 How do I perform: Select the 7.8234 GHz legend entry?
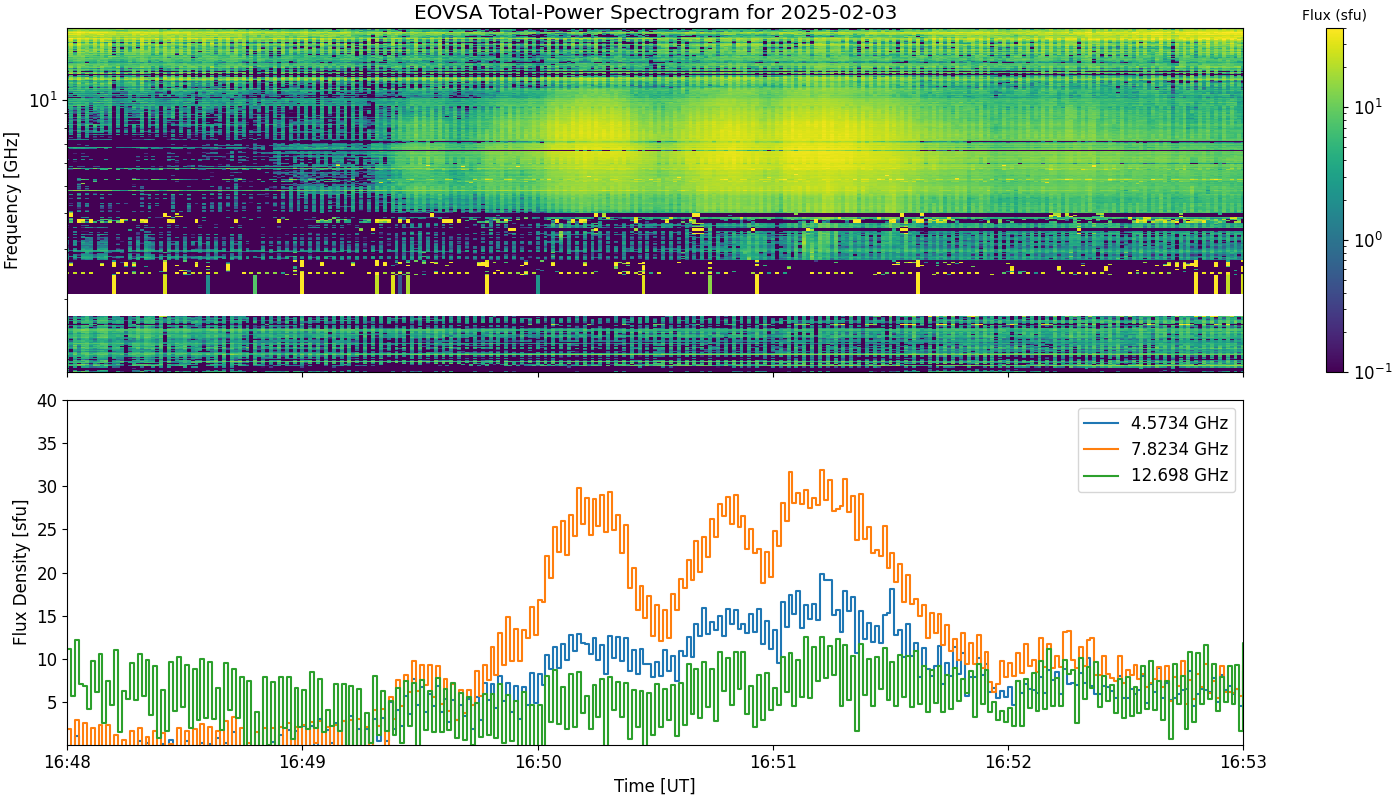pos(1157,450)
